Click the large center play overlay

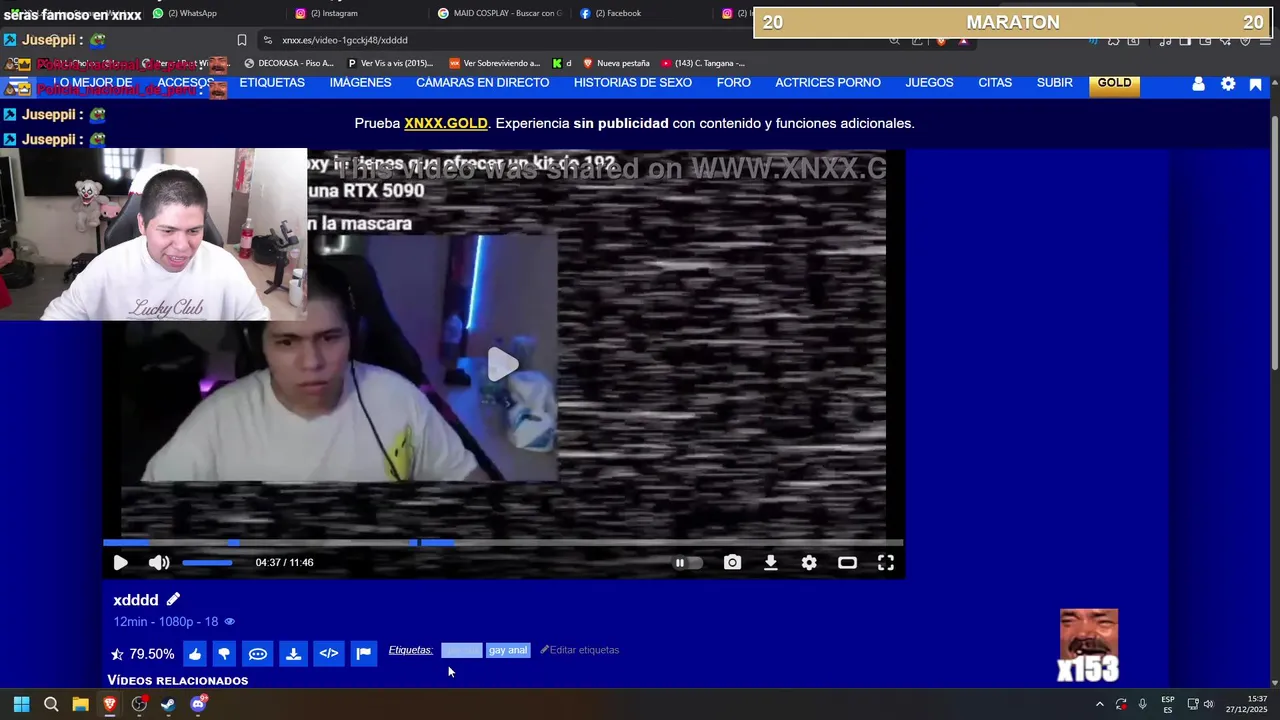503,365
